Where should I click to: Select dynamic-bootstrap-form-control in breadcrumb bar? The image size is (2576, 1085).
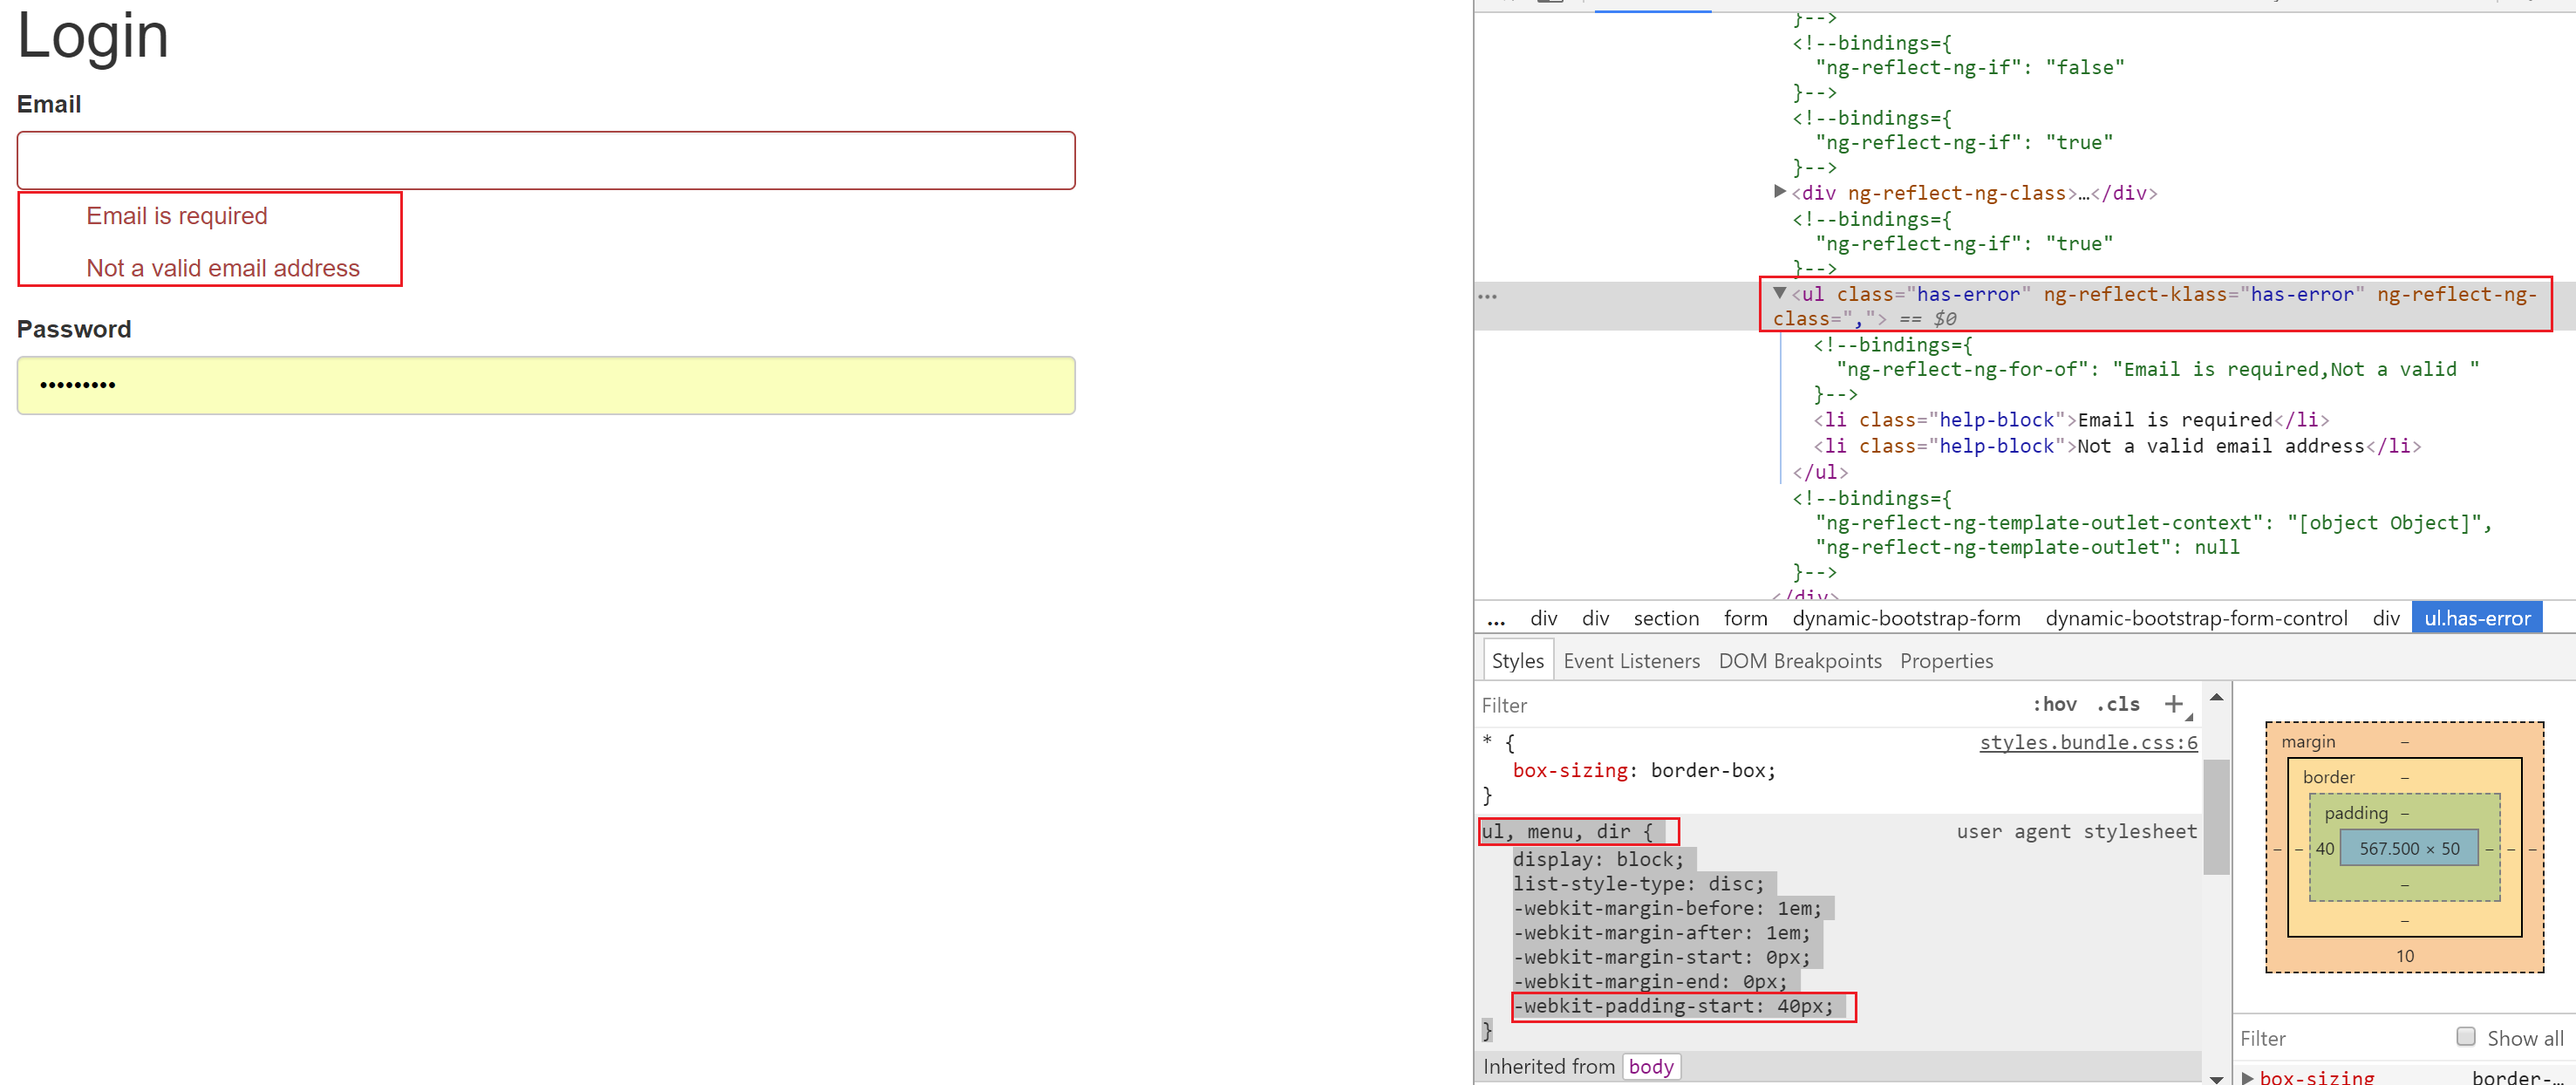coord(2196,618)
